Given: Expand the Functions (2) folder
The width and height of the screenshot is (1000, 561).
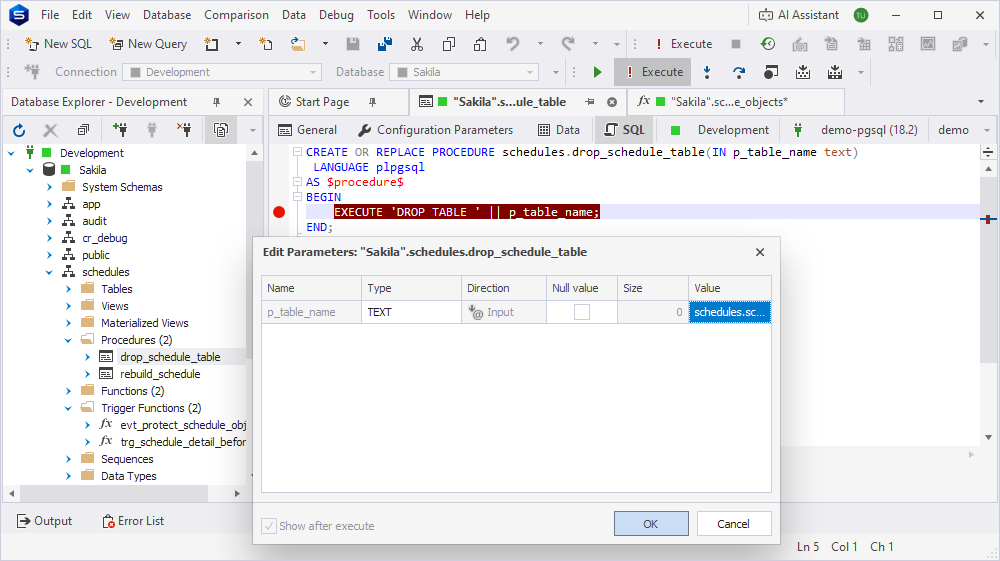Looking at the screenshot, I should (x=68, y=391).
